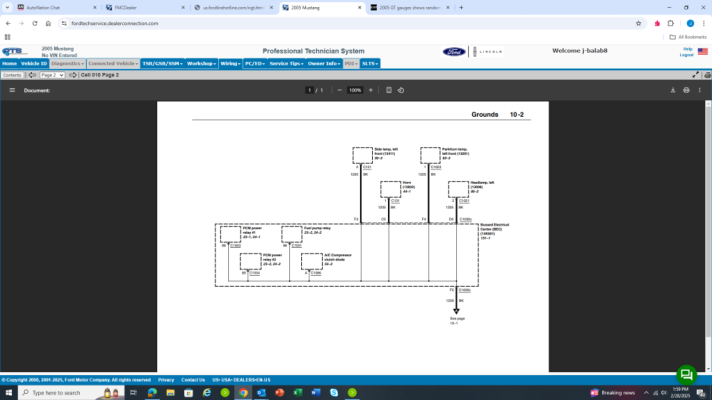The width and height of the screenshot is (712, 400).
Task: Open the Help link
Action: (x=687, y=49)
